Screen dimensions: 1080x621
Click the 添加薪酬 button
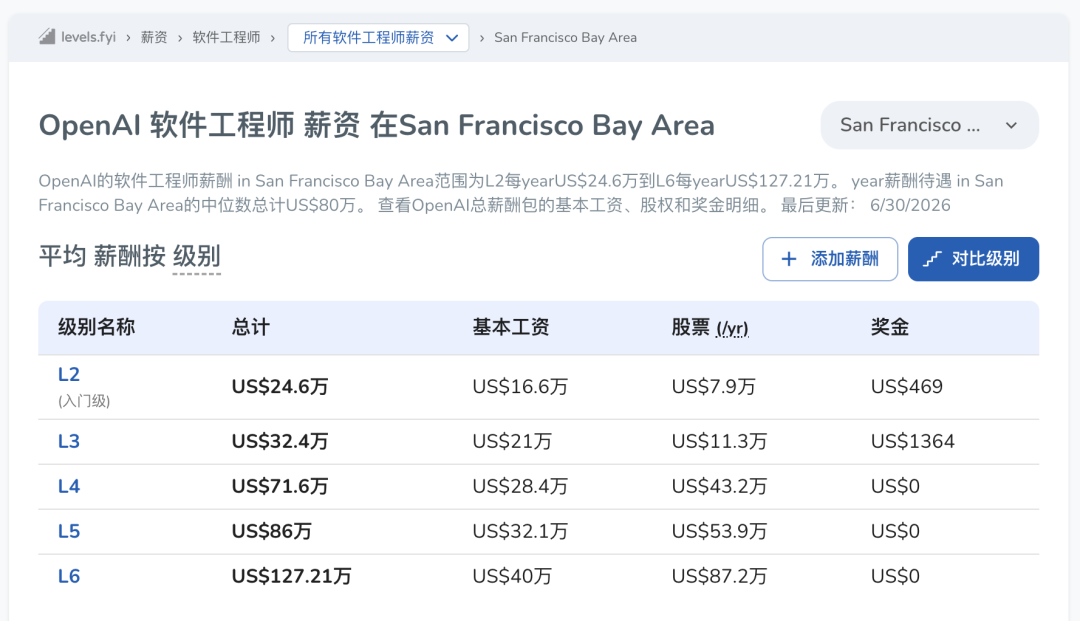[x=830, y=259]
